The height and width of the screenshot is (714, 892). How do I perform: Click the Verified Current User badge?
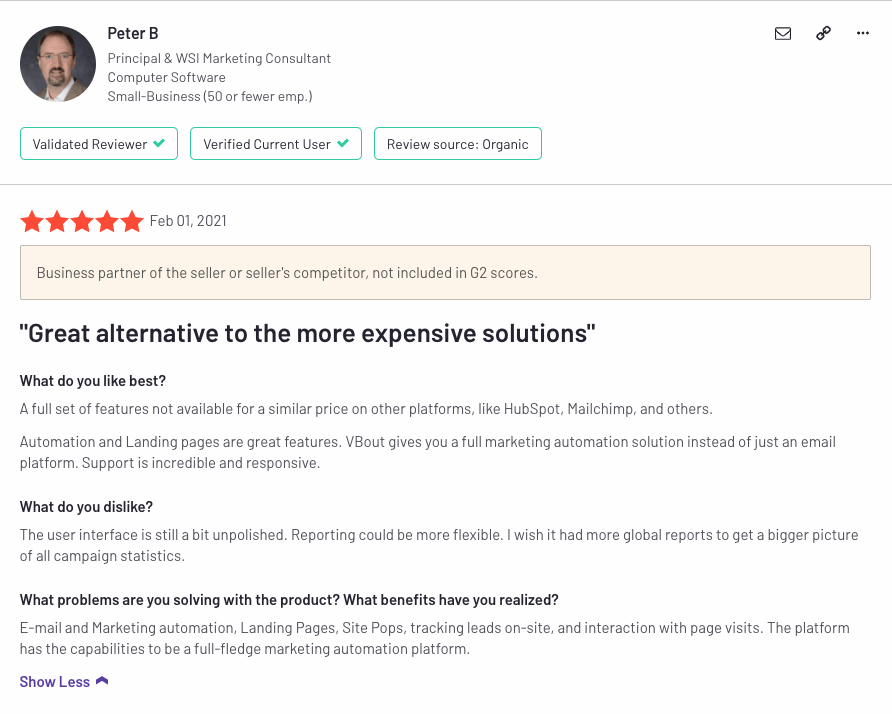click(x=276, y=144)
